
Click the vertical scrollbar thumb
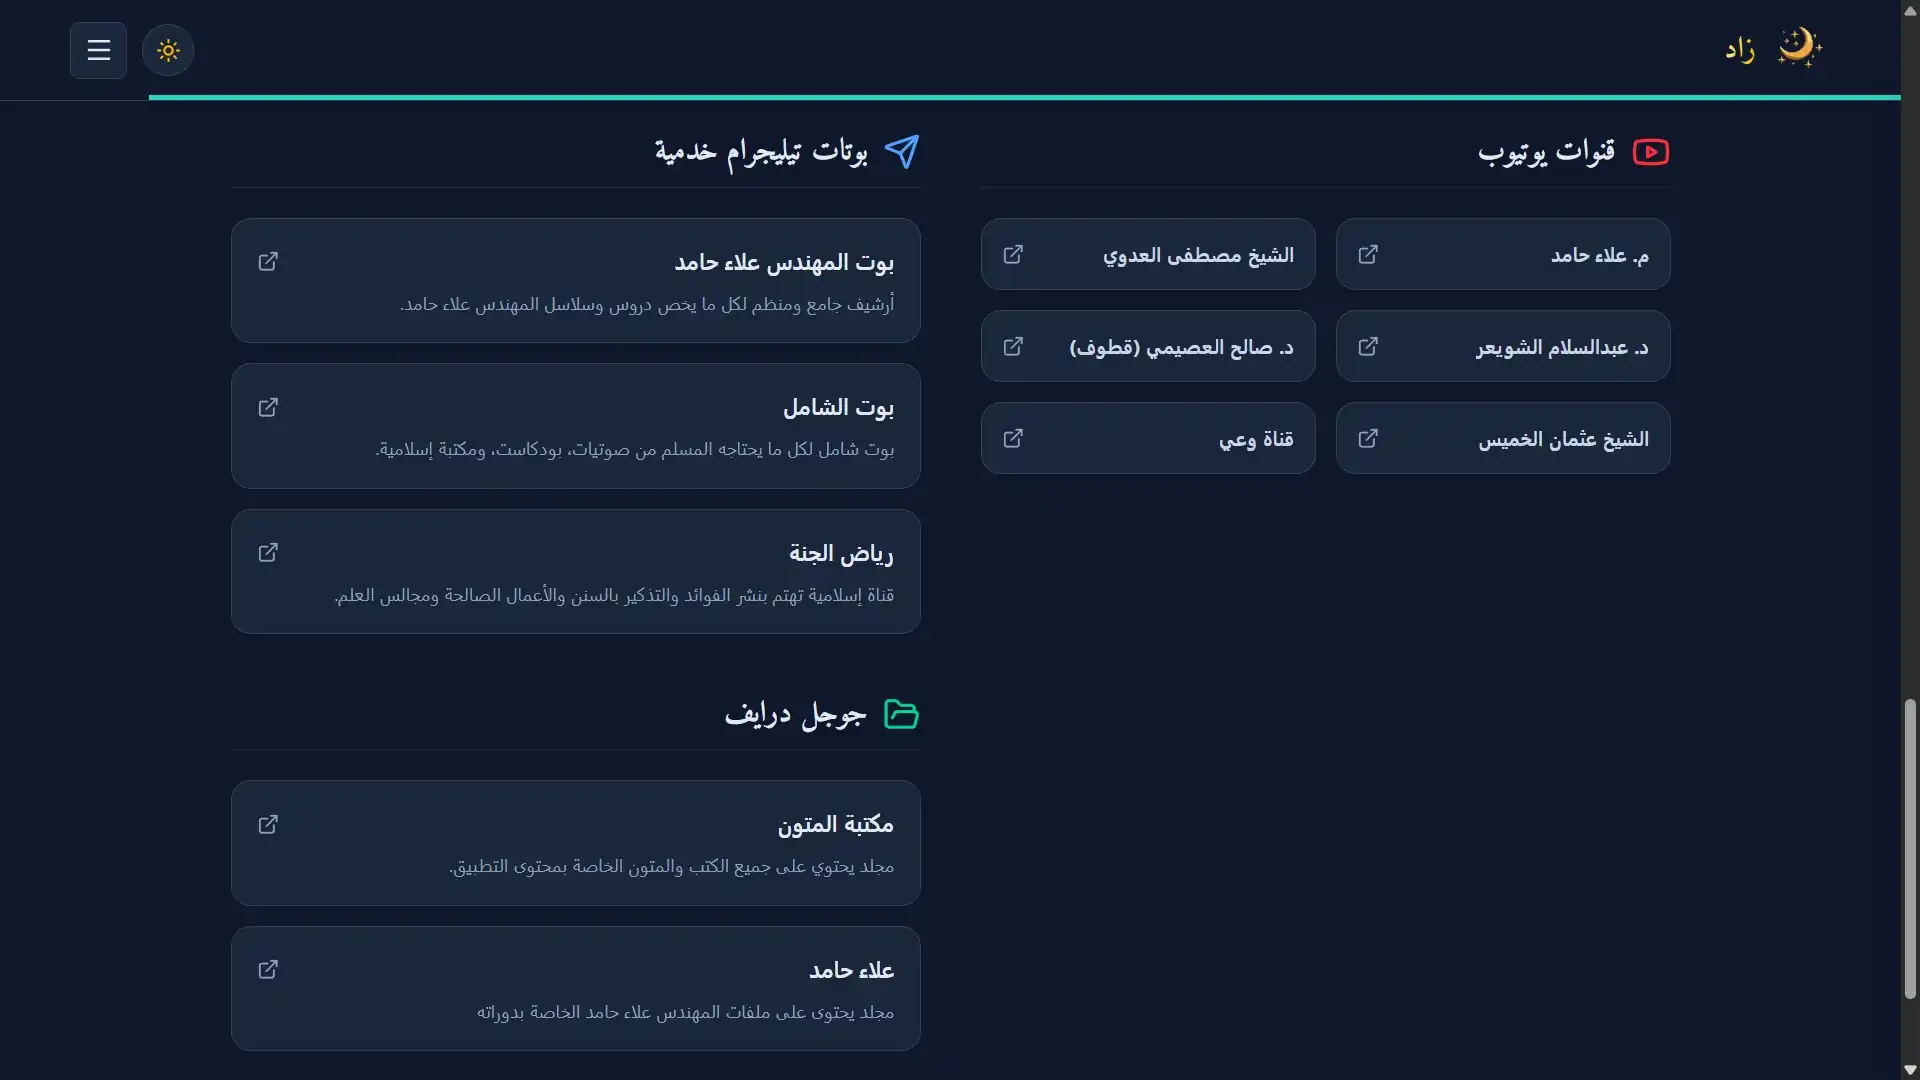1910,849
